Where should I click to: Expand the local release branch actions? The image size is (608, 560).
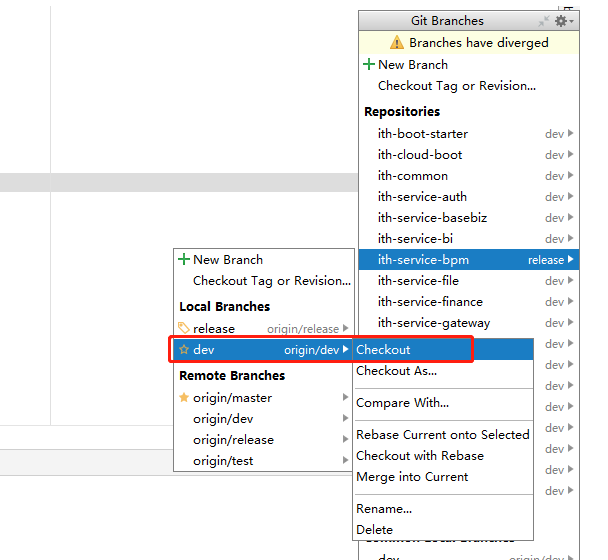(346, 328)
